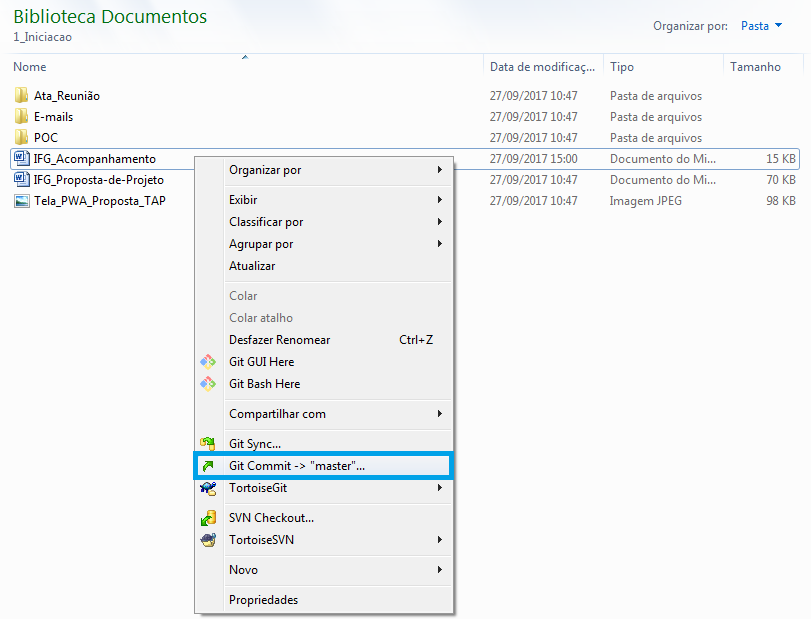This screenshot has width=811, height=619.
Task: Select the IFG_Proposta-de-Projeto document
Action: point(98,180)
